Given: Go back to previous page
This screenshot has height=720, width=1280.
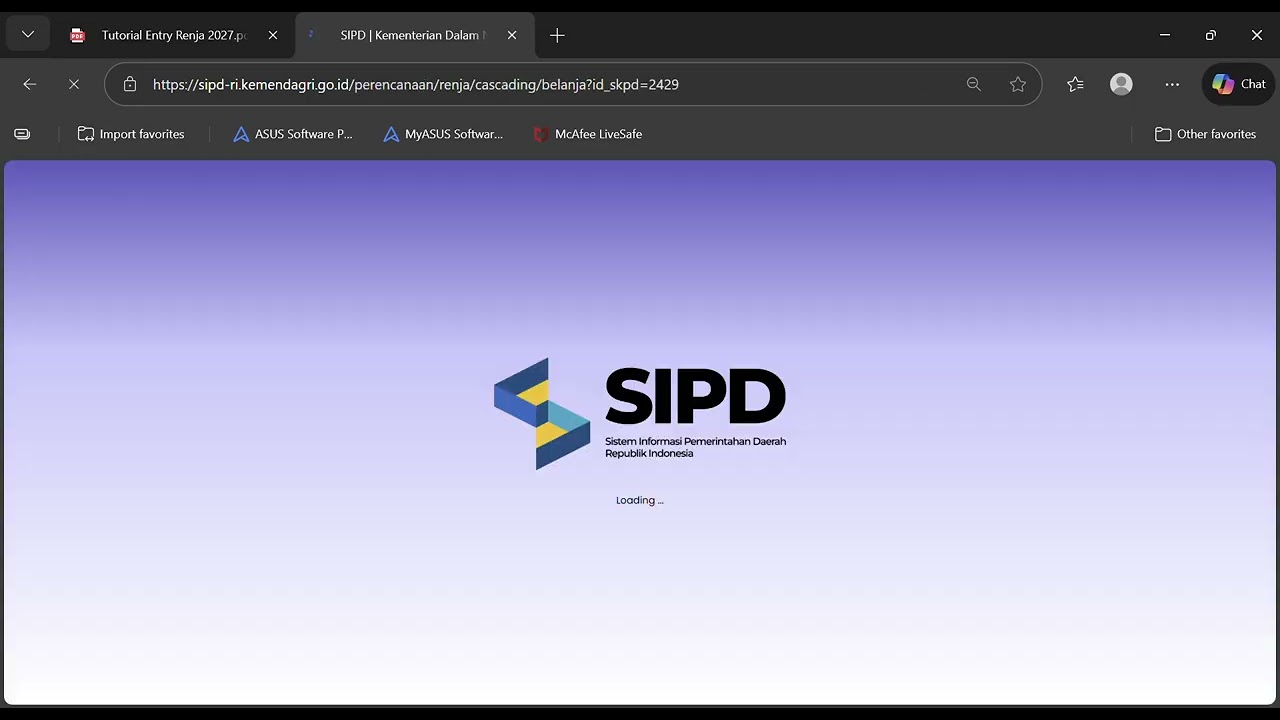Looking at the screenshot, I should (30, 84).
